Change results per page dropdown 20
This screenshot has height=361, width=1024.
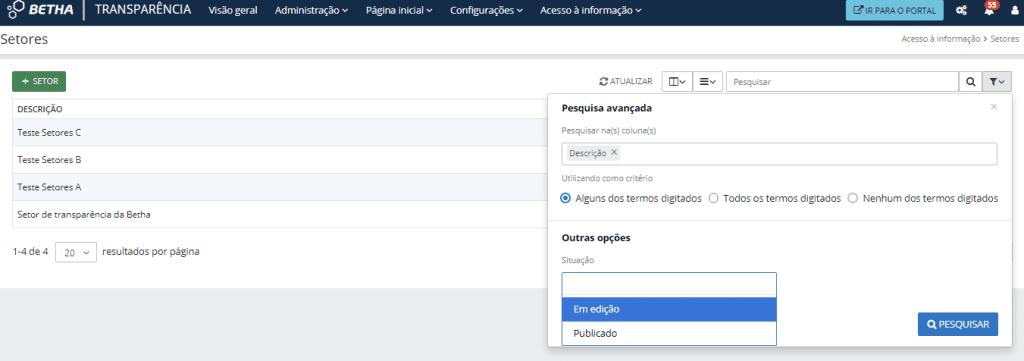click(76, 252)
